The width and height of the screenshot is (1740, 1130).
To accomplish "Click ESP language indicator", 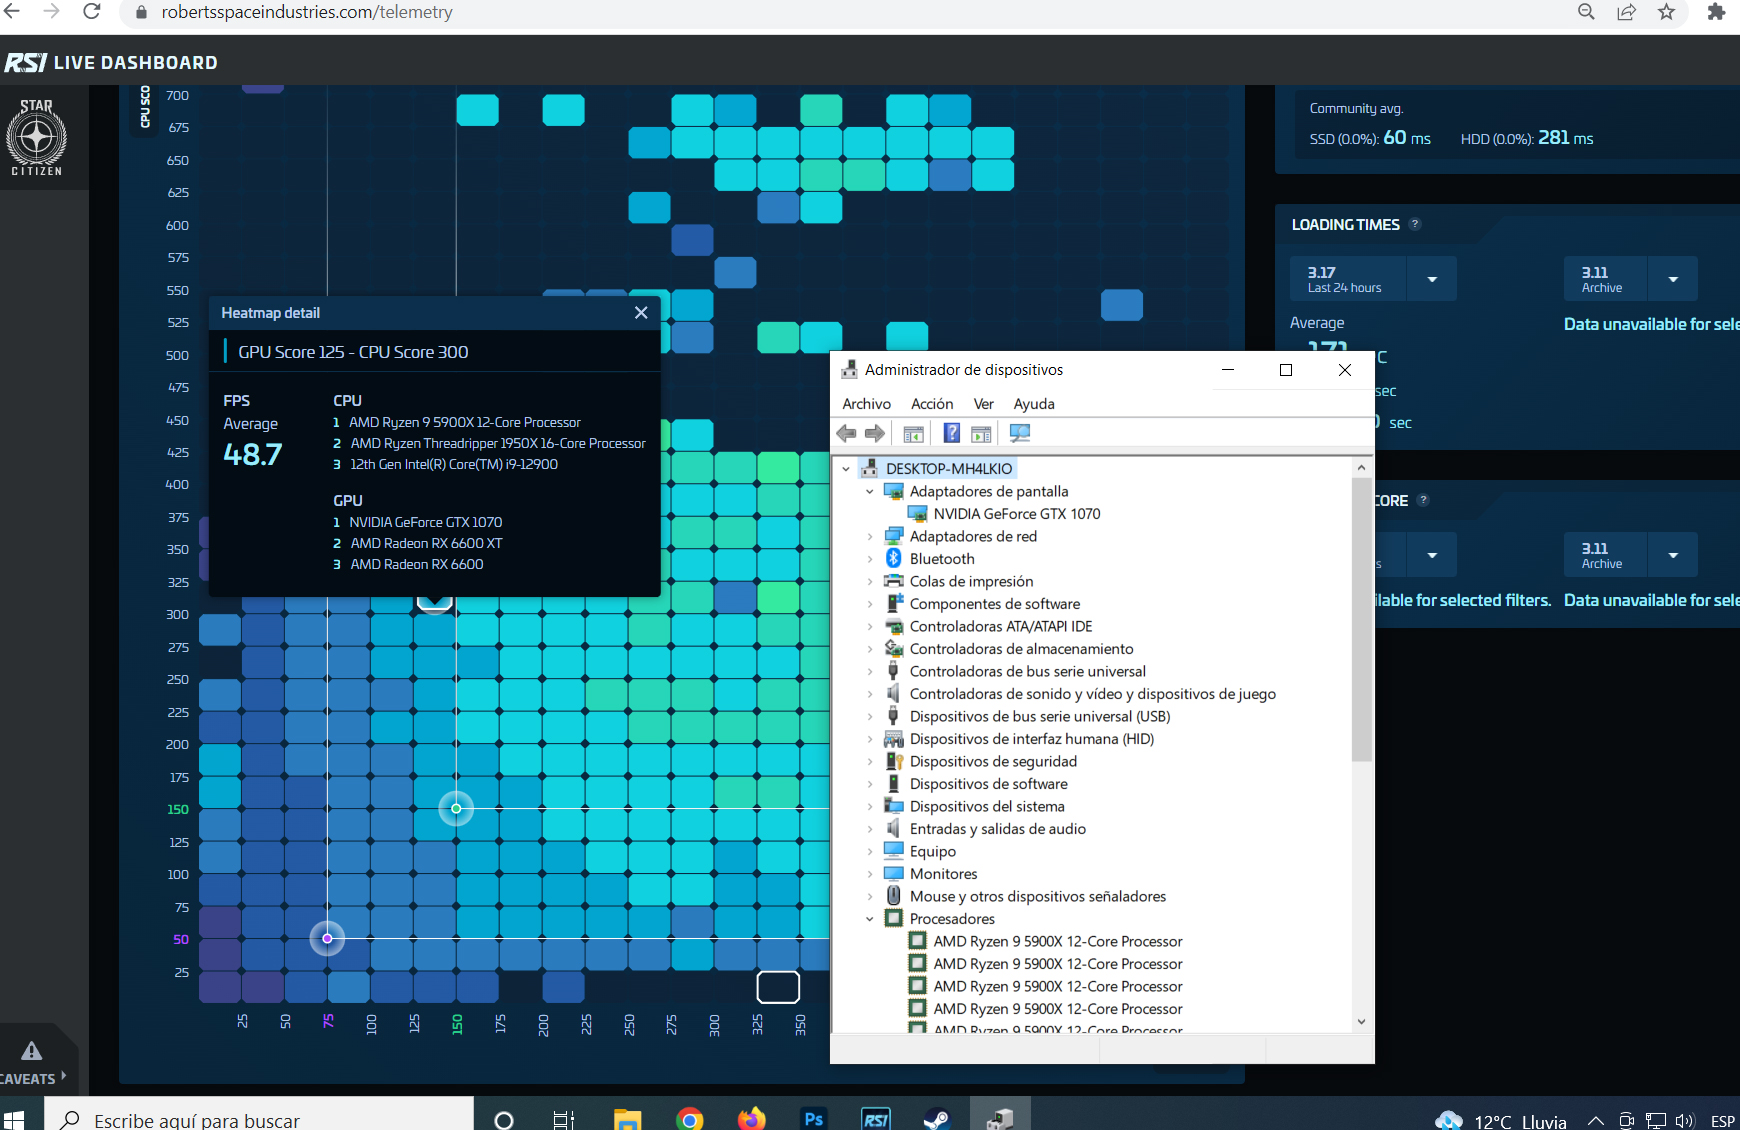I will (1722, 1120).
